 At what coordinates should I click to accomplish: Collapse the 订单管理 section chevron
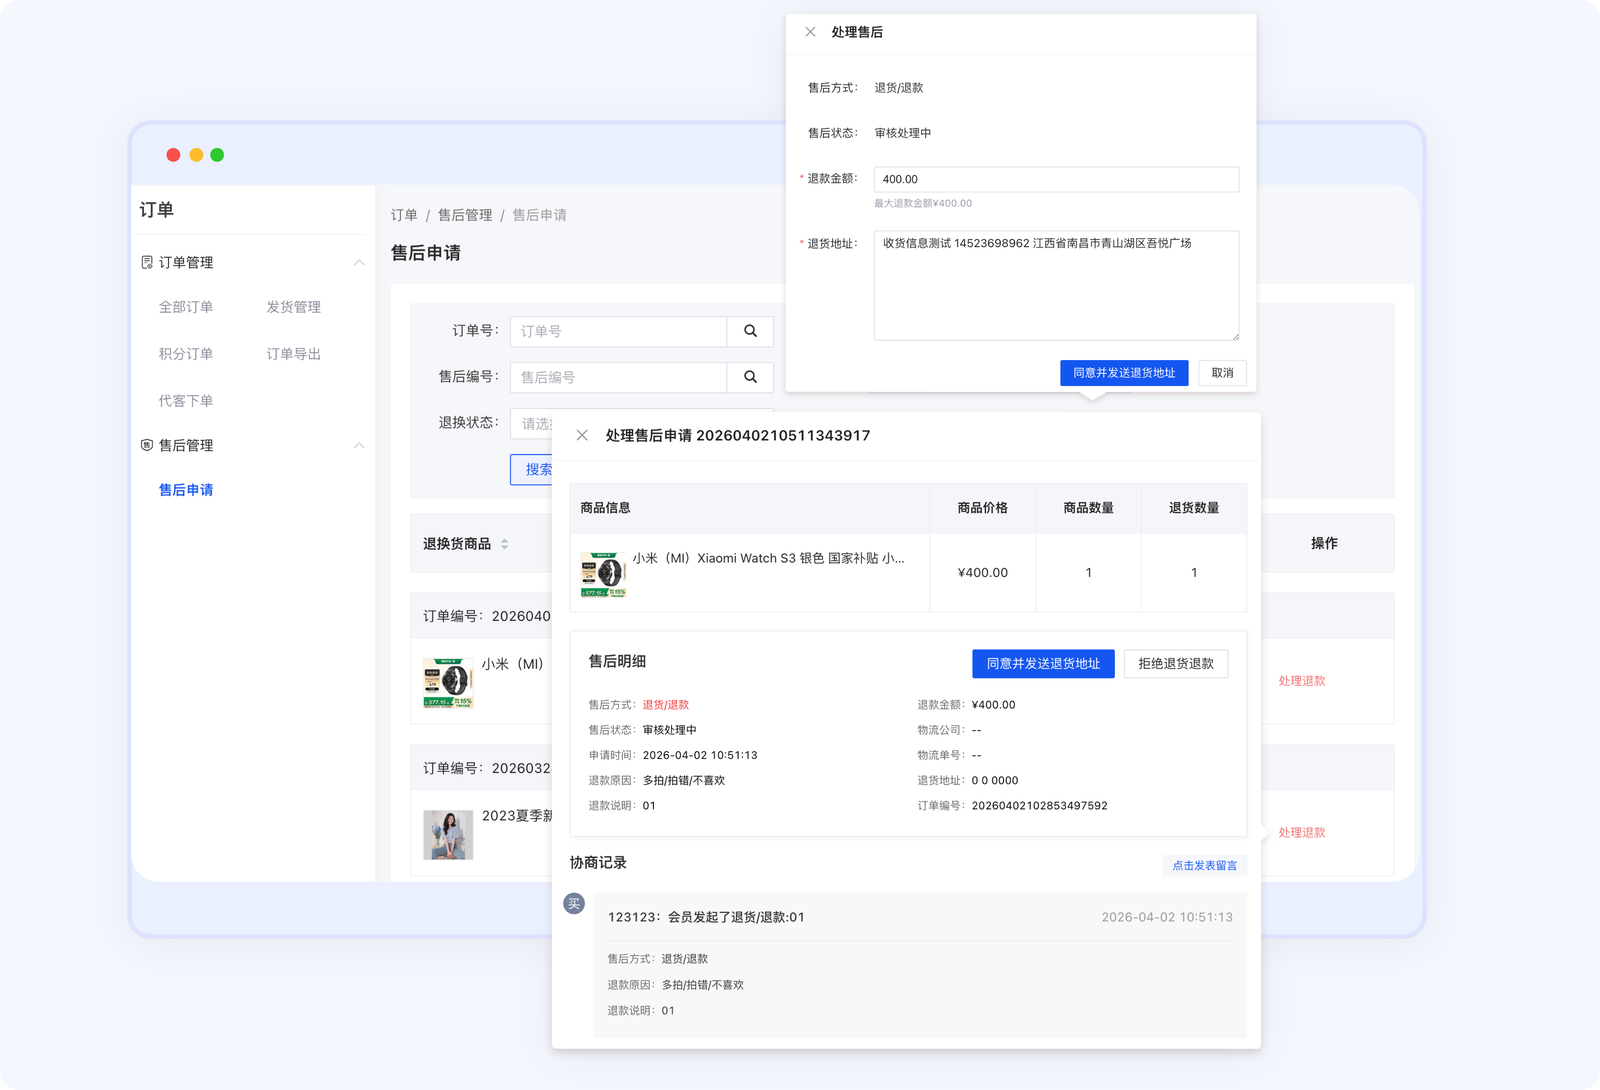pos(360,262)
